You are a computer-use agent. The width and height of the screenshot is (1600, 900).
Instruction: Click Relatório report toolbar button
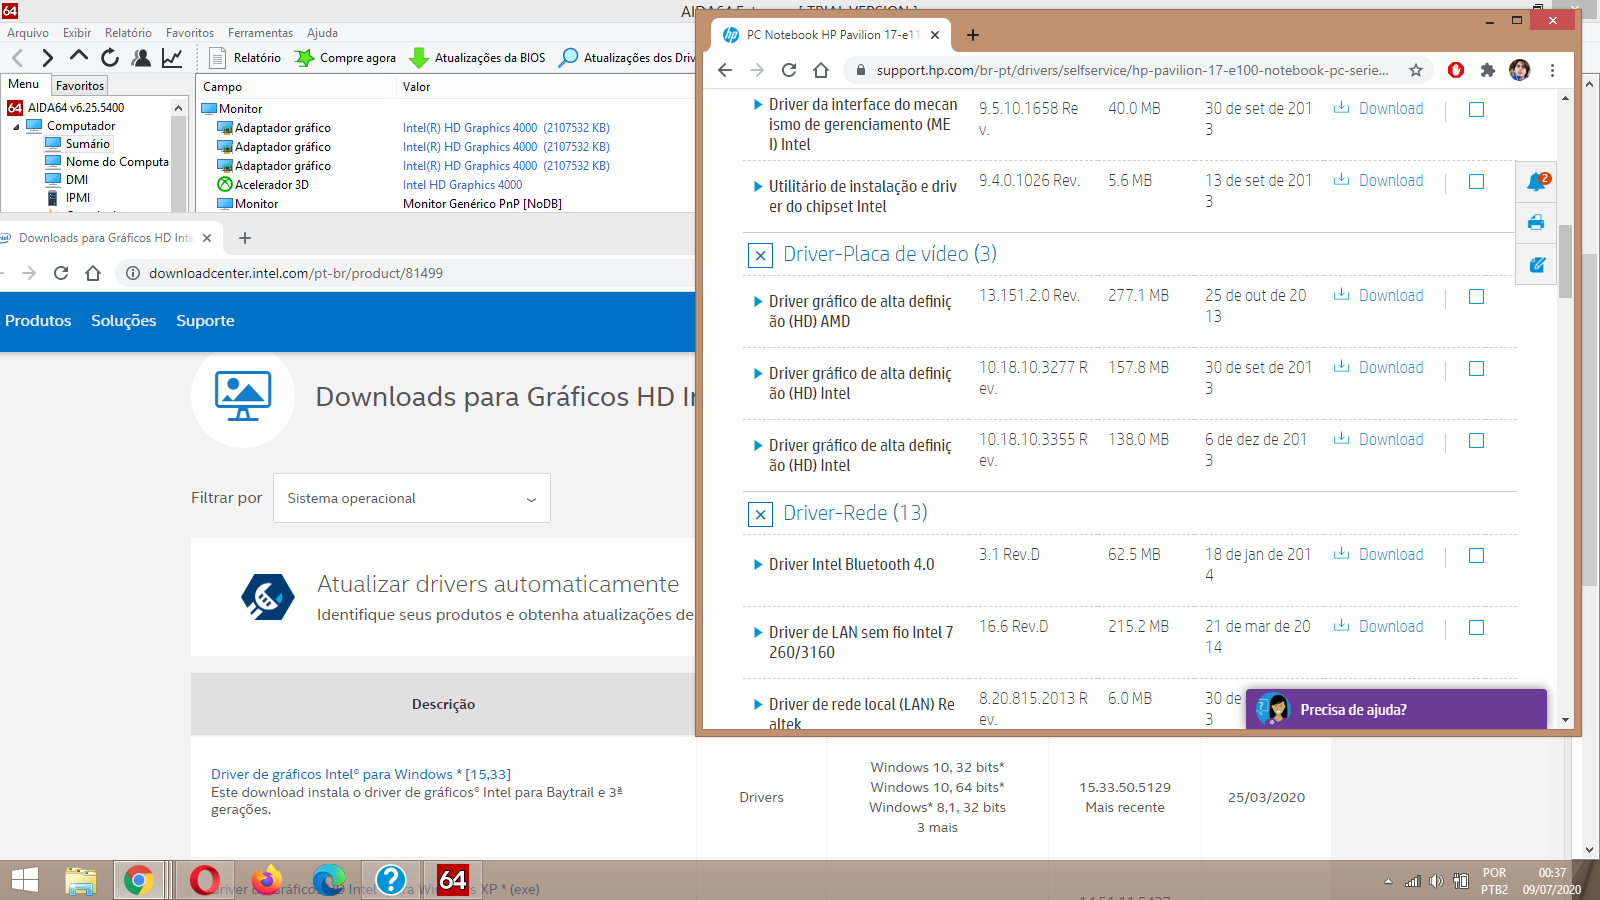pyautogui.click(x=246, y=58)
